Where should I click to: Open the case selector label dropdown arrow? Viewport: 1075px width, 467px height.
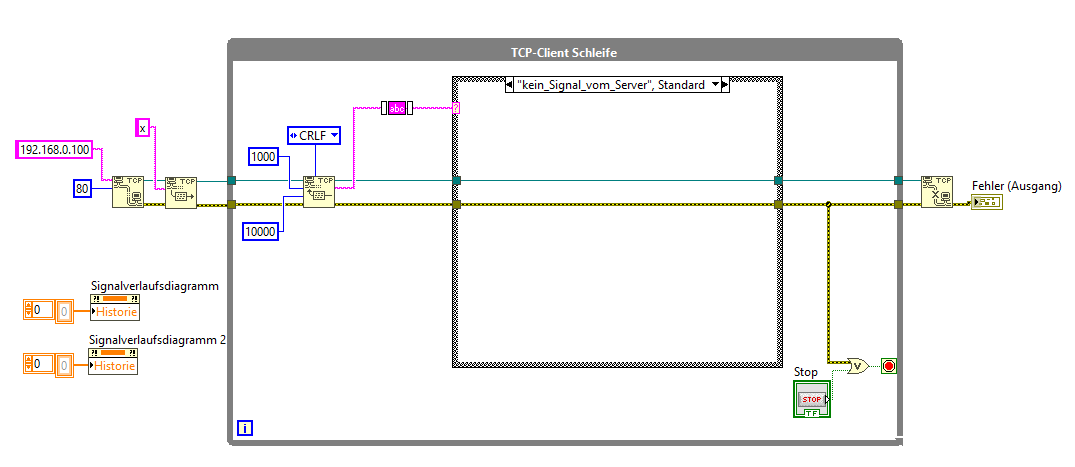pos(716,85)
